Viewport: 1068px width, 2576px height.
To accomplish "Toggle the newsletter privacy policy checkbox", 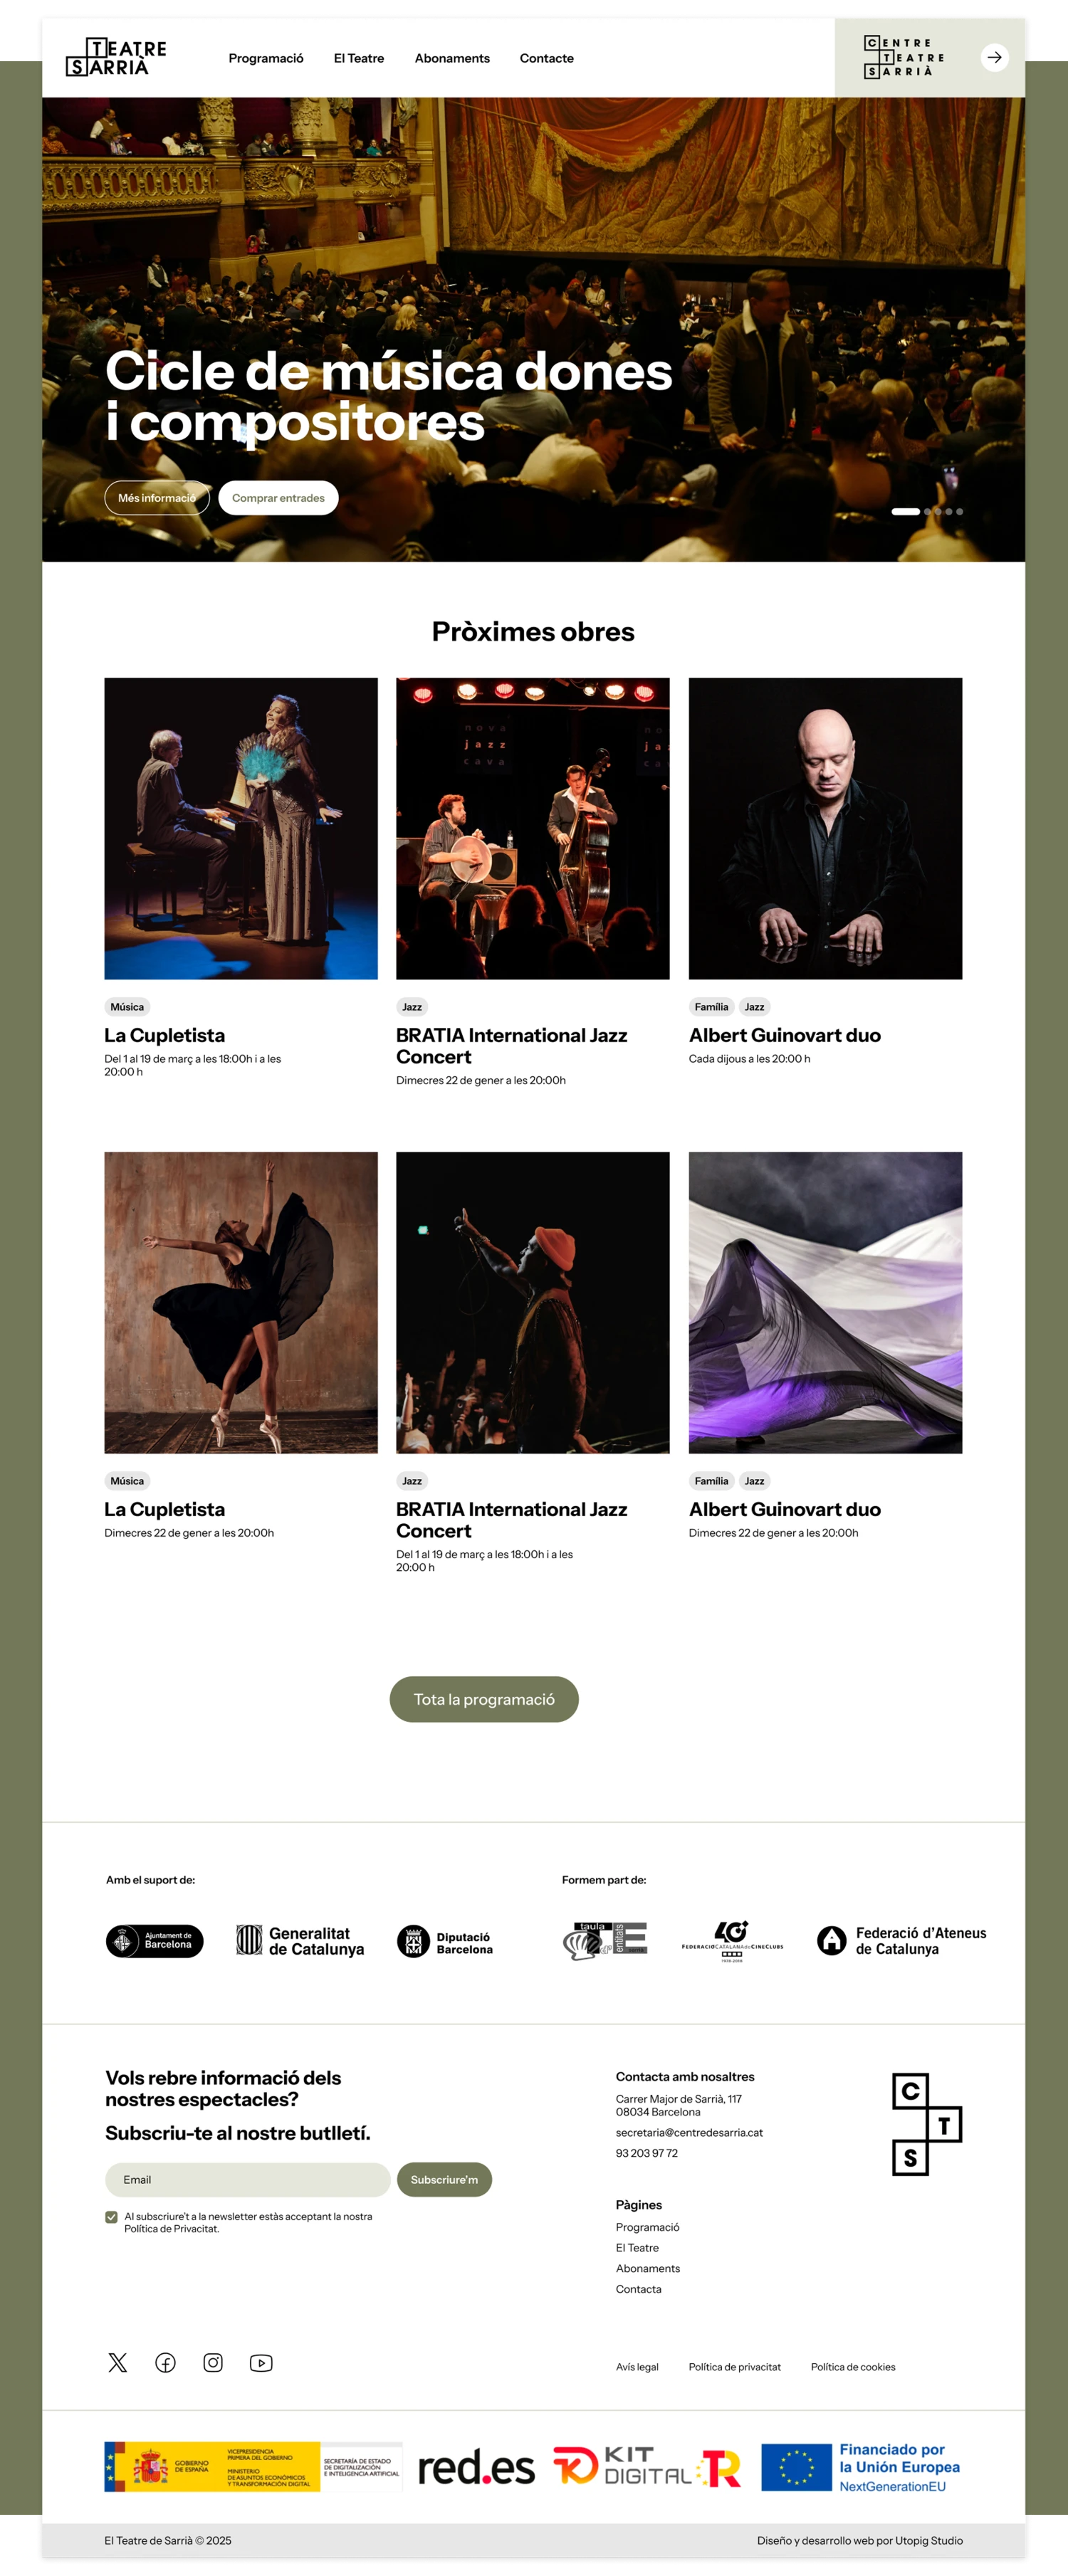I will pyautogui.click(x=111, y=2216).
